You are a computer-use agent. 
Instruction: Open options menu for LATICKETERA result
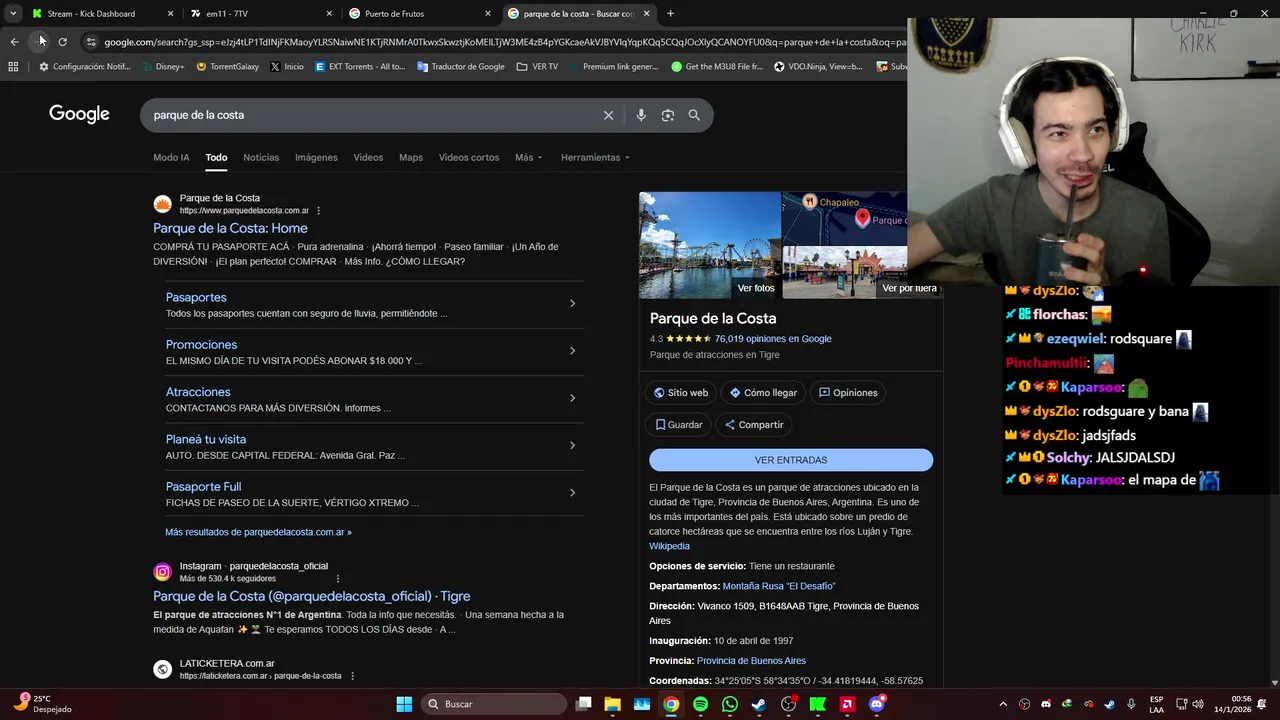click(x=352, y=676)
